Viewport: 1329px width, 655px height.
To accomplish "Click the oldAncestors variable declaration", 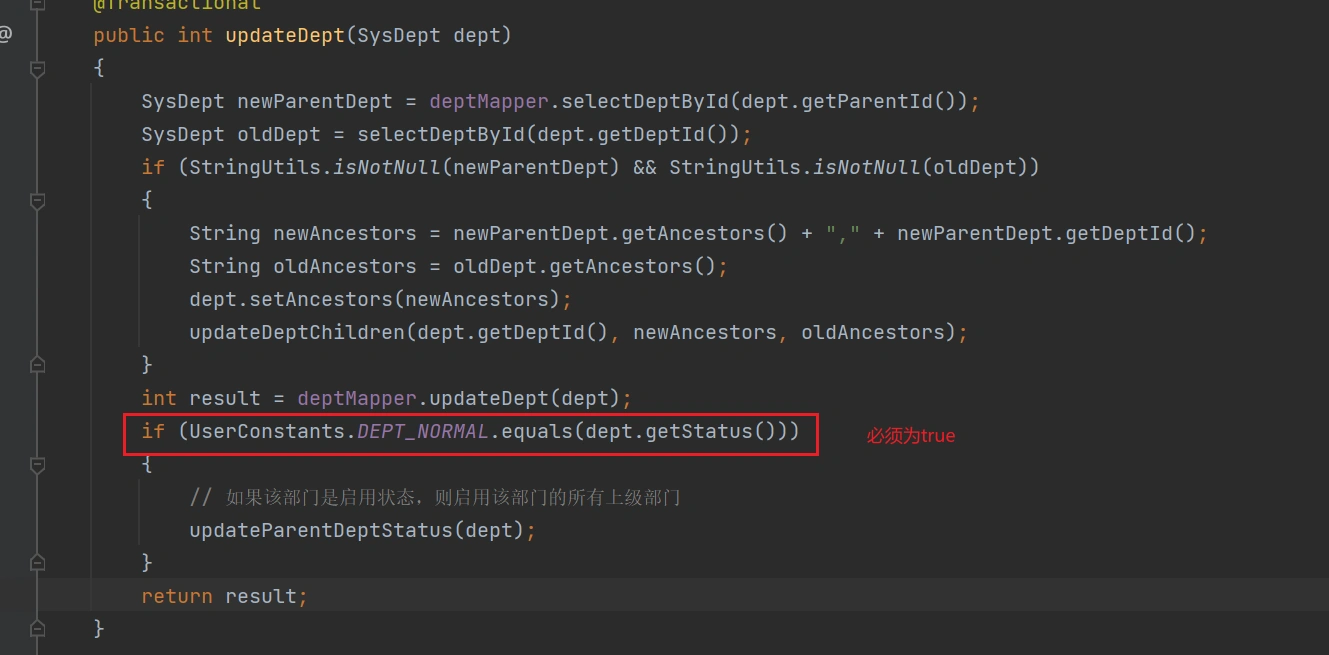I will (x=344, y=267).
